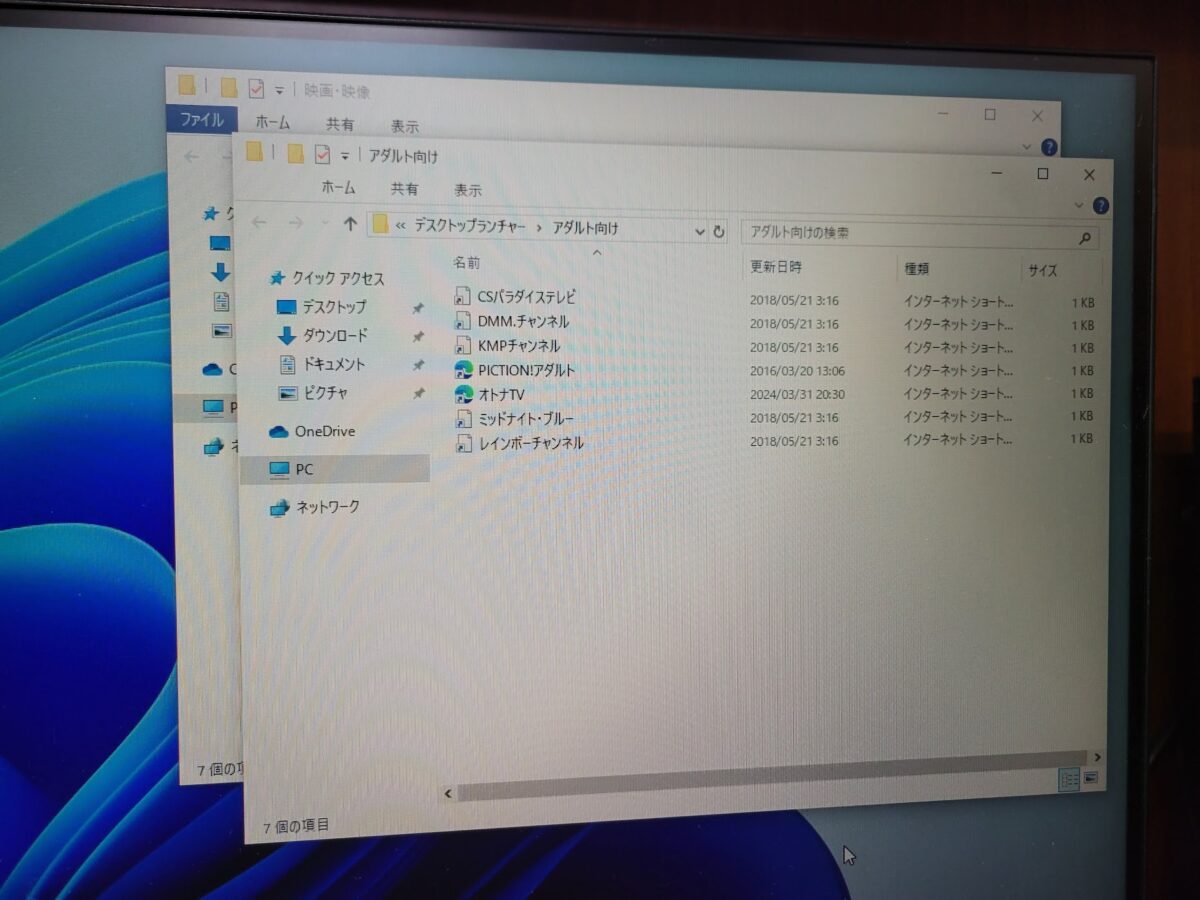Select the レインボーチャンネル shortcut
Screen dimensions: 1200x900
(531, 443)
